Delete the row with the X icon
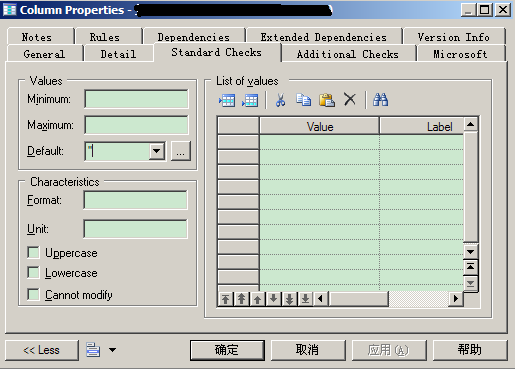This screenshot has width=515, height=369. (x=350, y=100)
